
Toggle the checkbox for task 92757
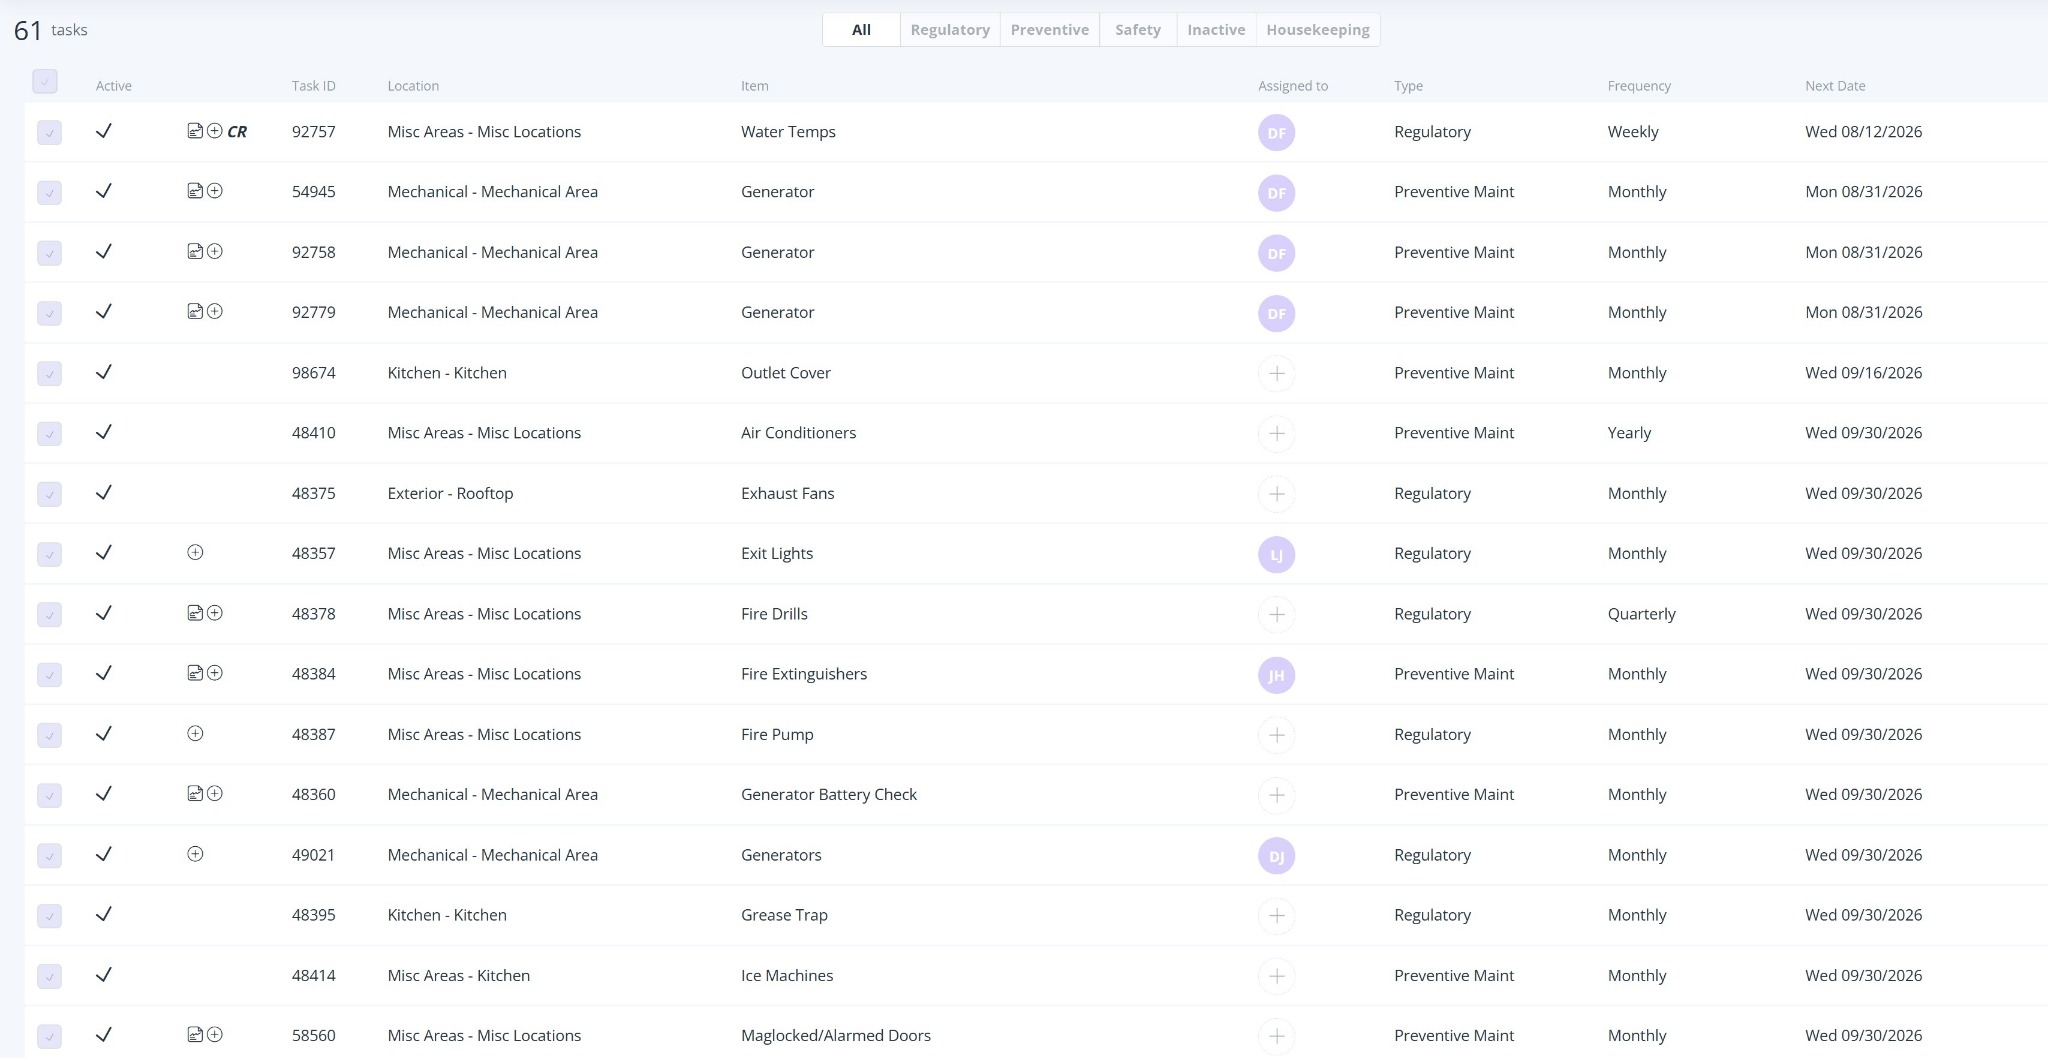49,132
